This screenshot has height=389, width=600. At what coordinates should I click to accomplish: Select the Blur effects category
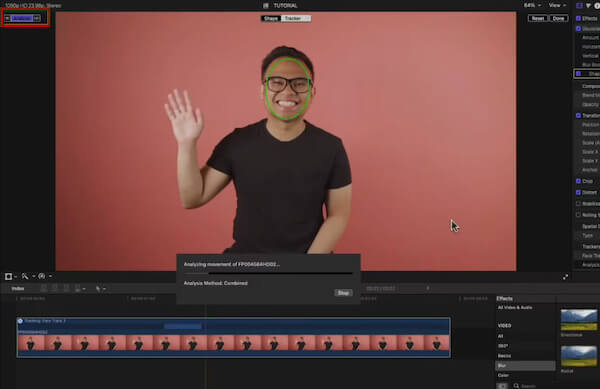pyautogui.click(x=525, y=366)
